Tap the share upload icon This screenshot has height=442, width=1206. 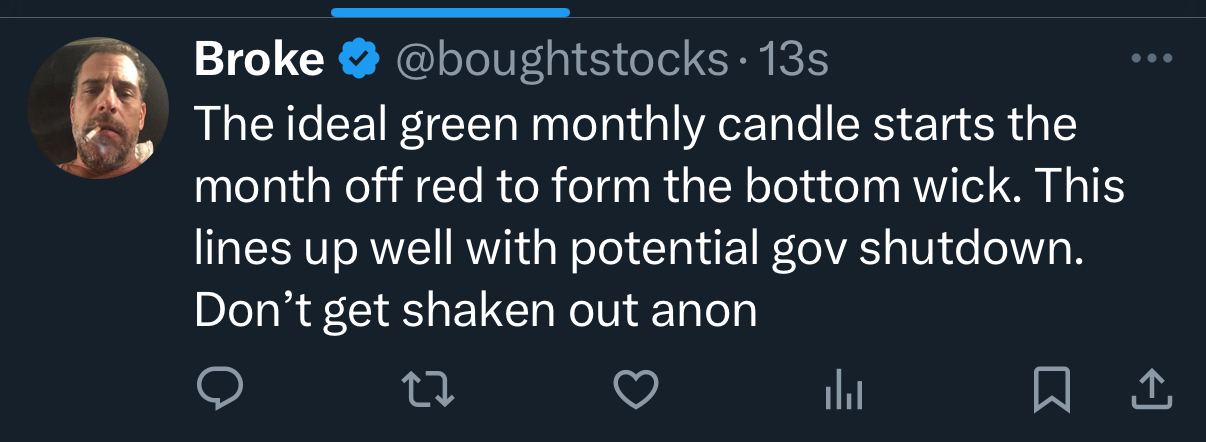click(x=1153, y=391)
